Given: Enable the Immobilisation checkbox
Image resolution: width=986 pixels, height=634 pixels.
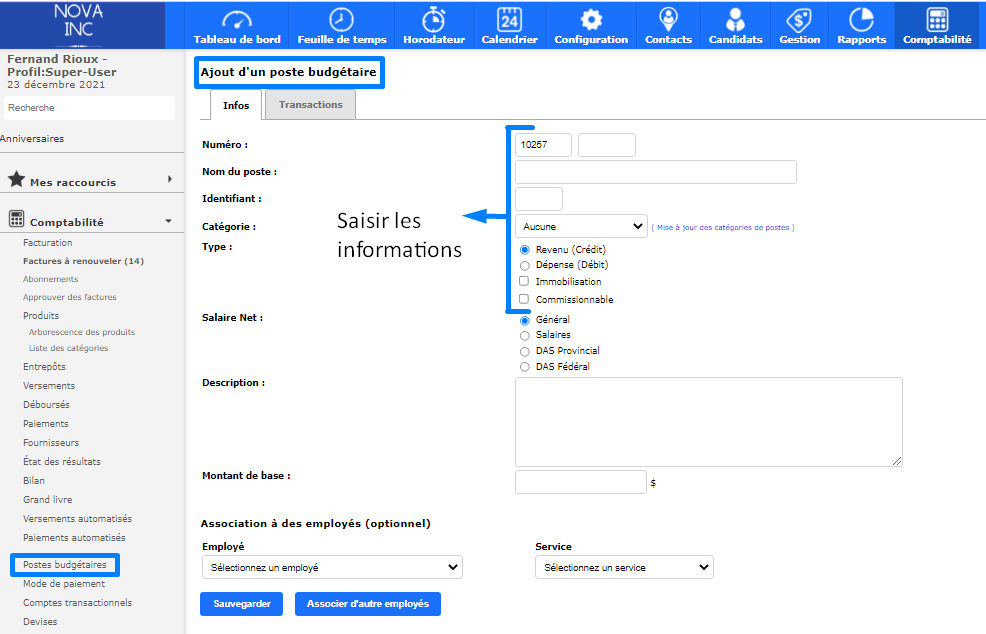Looking at the screenshot, I should tap(525, 282).
